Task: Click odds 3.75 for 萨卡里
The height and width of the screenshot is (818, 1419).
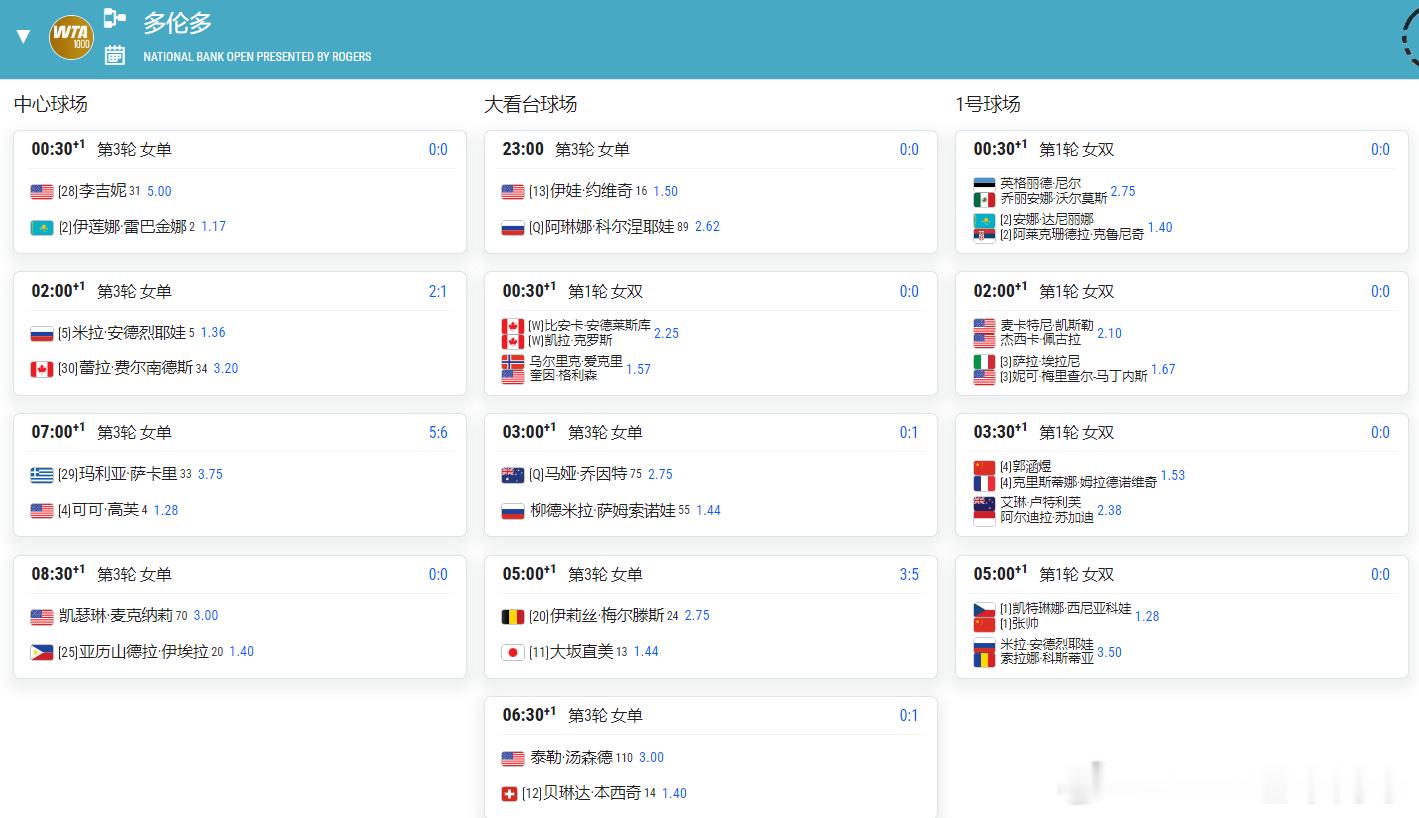Action: click(x=210, y=474)
